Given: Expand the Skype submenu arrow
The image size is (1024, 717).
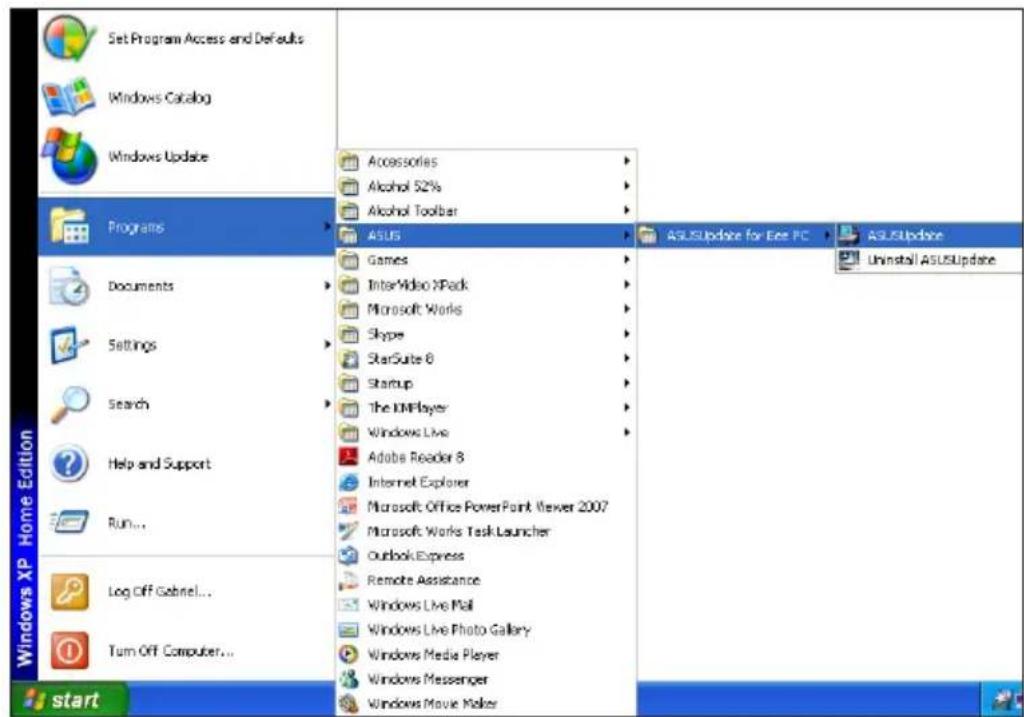Looking at the screenshot, I should pyautogui.click(x=626, y=334).
